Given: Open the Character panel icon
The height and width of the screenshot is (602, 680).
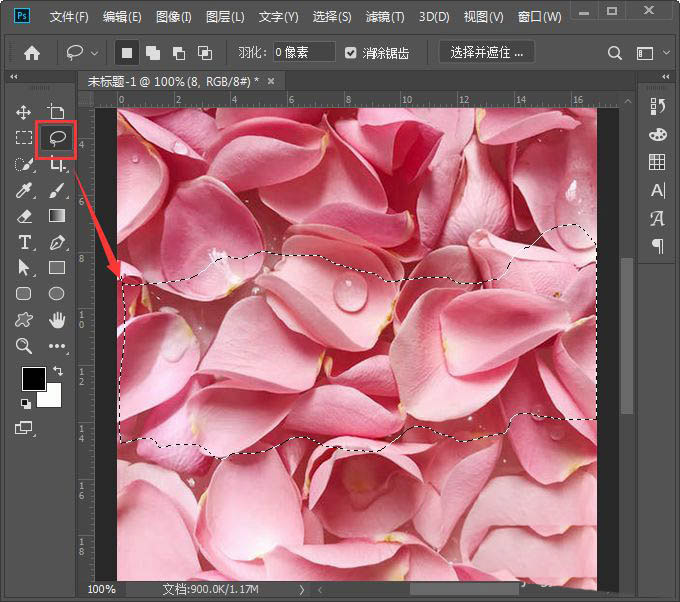Looking at the screenshot, I should (x=658, y=190).
